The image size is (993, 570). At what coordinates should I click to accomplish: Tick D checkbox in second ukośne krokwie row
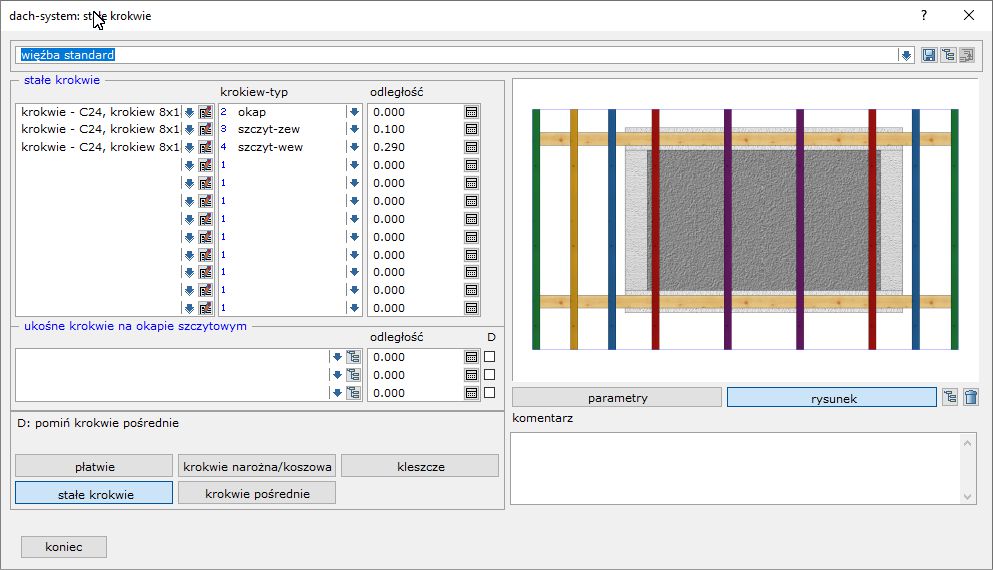pyautogui.click(x=490, y=374)
